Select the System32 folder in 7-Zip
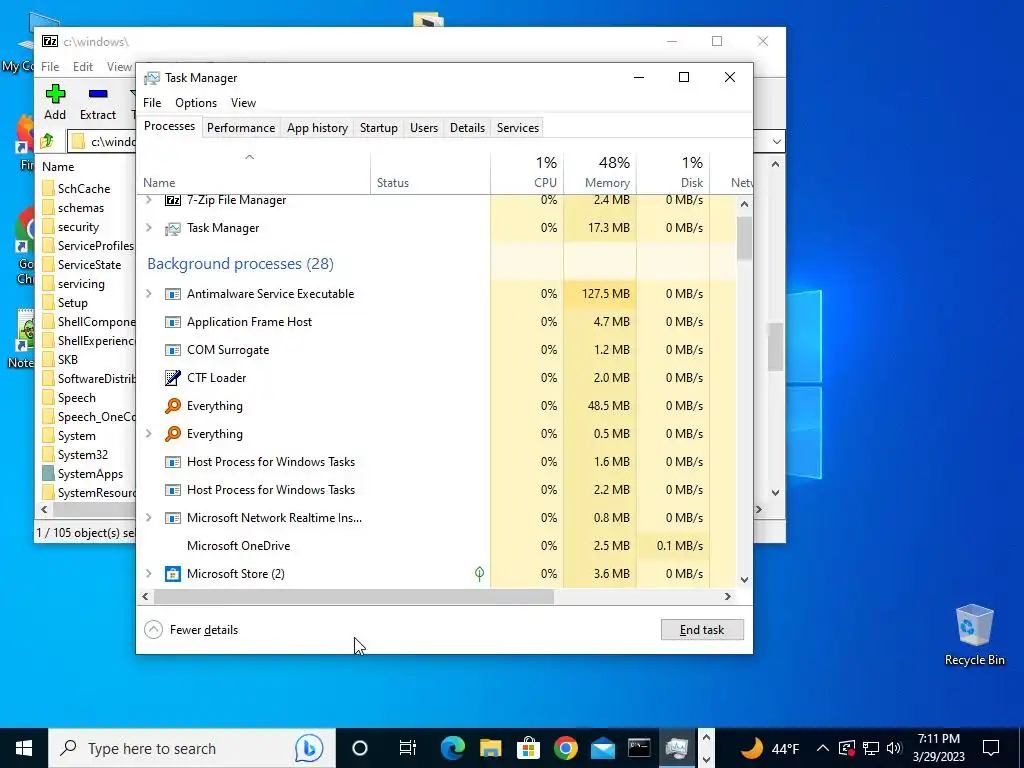The height and width of the screenshot is (768, 1024). pyautogui.click(x=83, y=455)
